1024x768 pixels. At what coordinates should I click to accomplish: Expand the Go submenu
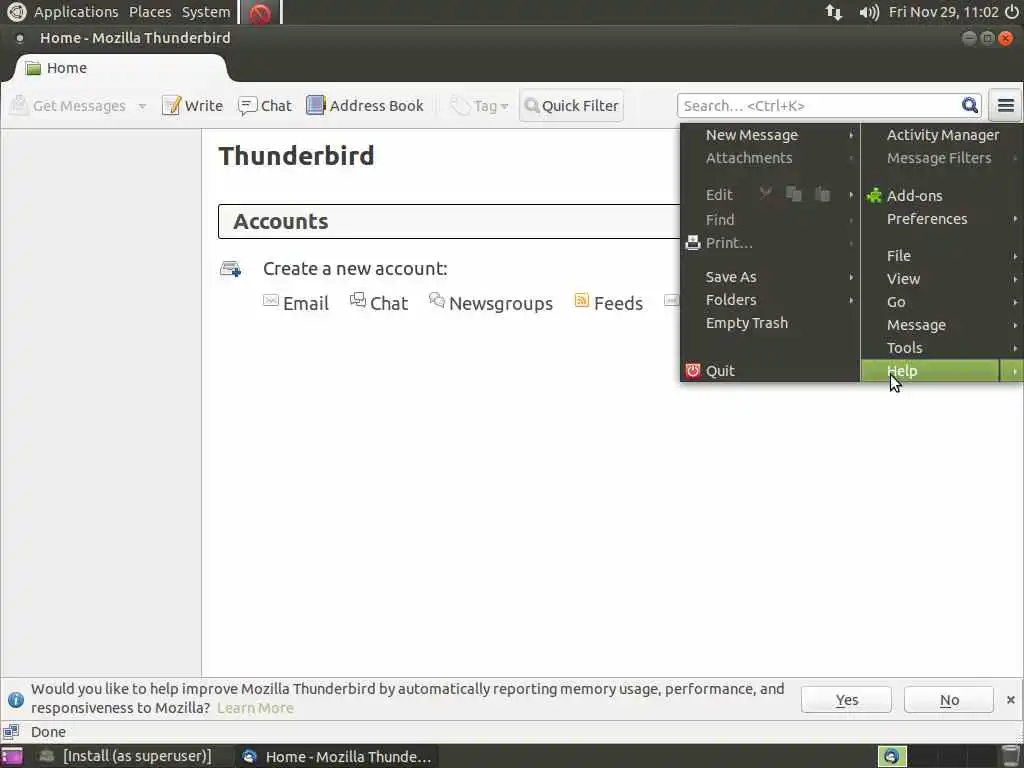coord(942,302)
